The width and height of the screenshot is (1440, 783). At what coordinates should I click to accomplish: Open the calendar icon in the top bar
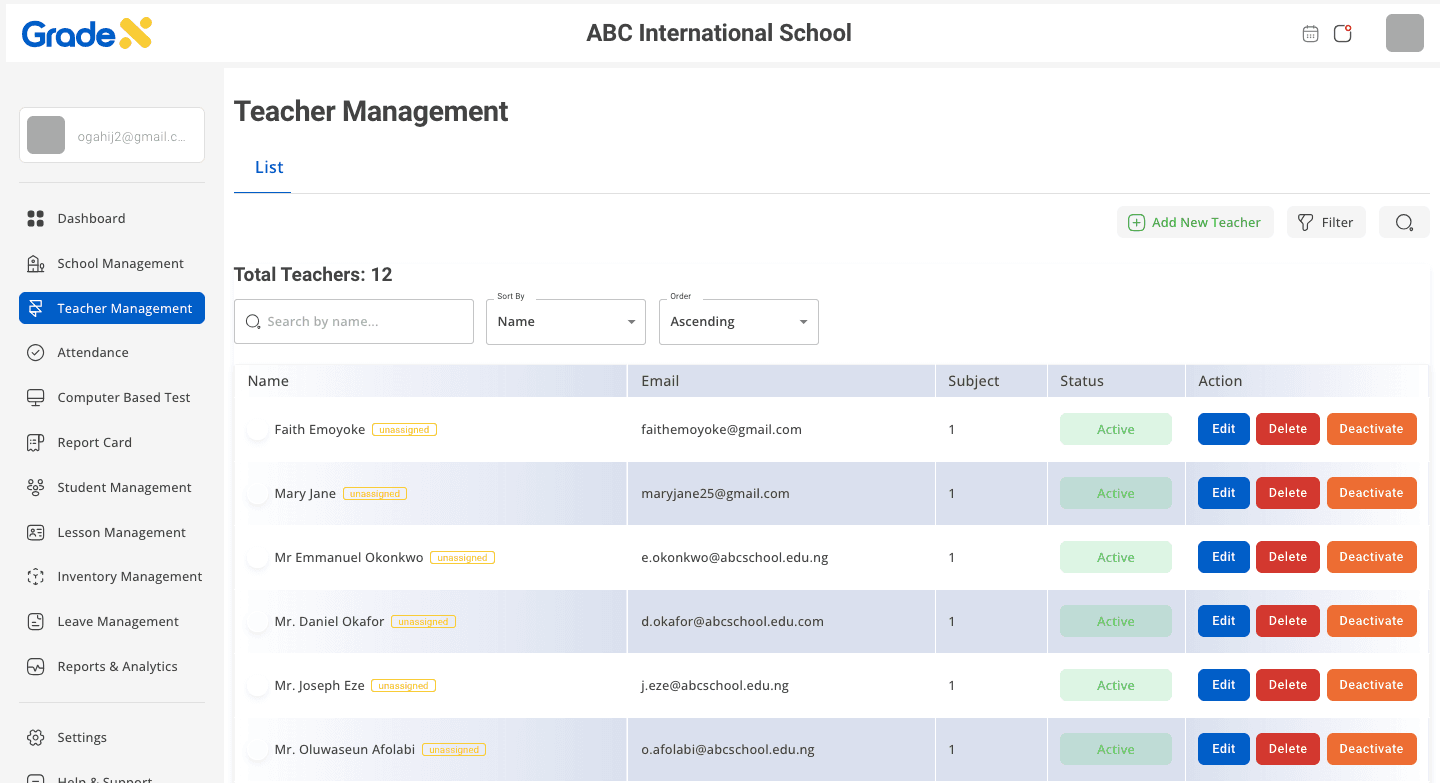pyautogui.click(x=1310, y=33)
